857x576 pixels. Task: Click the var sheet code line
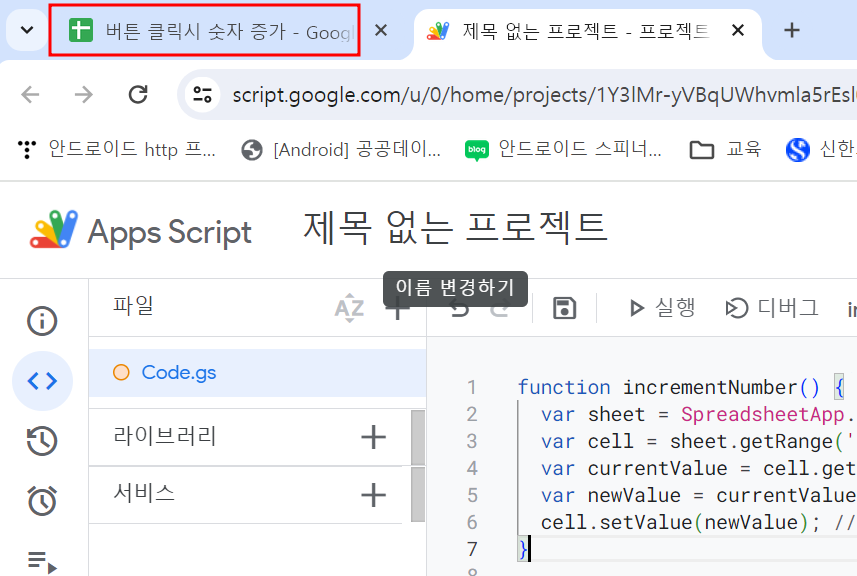click(697, 414)
